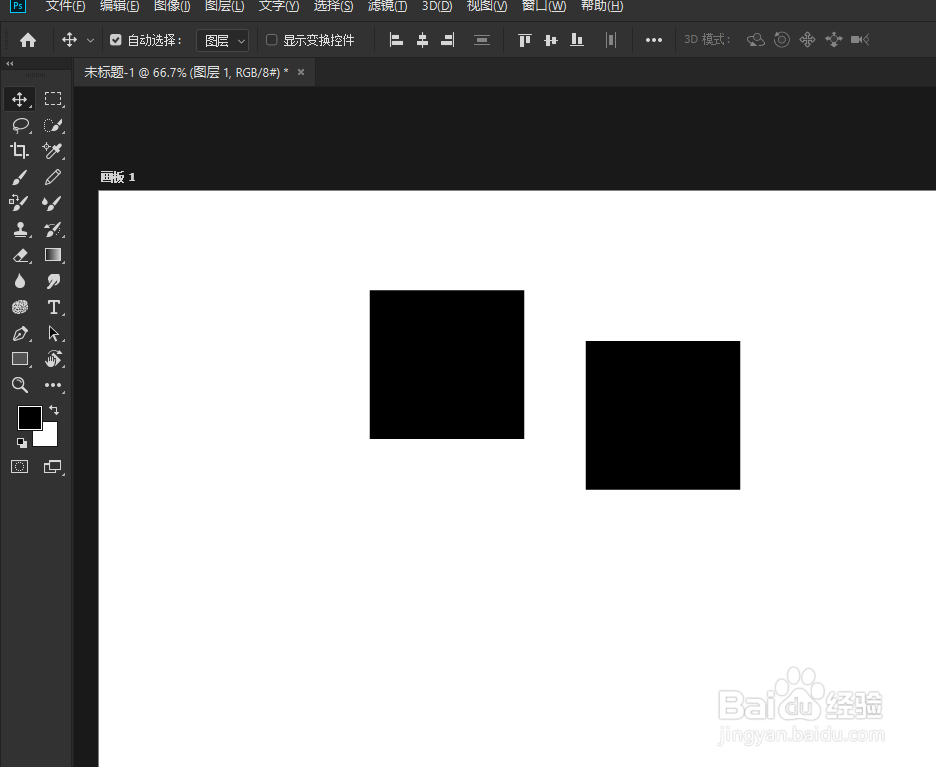Close the 未标题-1 document tab

coord(301,72)
